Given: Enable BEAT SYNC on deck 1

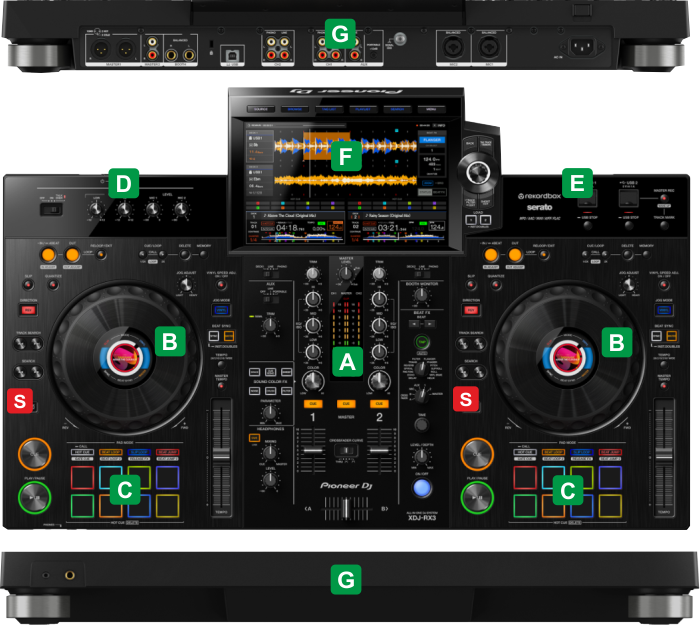Looking at the screenshot, I should [x=214, y=336].
